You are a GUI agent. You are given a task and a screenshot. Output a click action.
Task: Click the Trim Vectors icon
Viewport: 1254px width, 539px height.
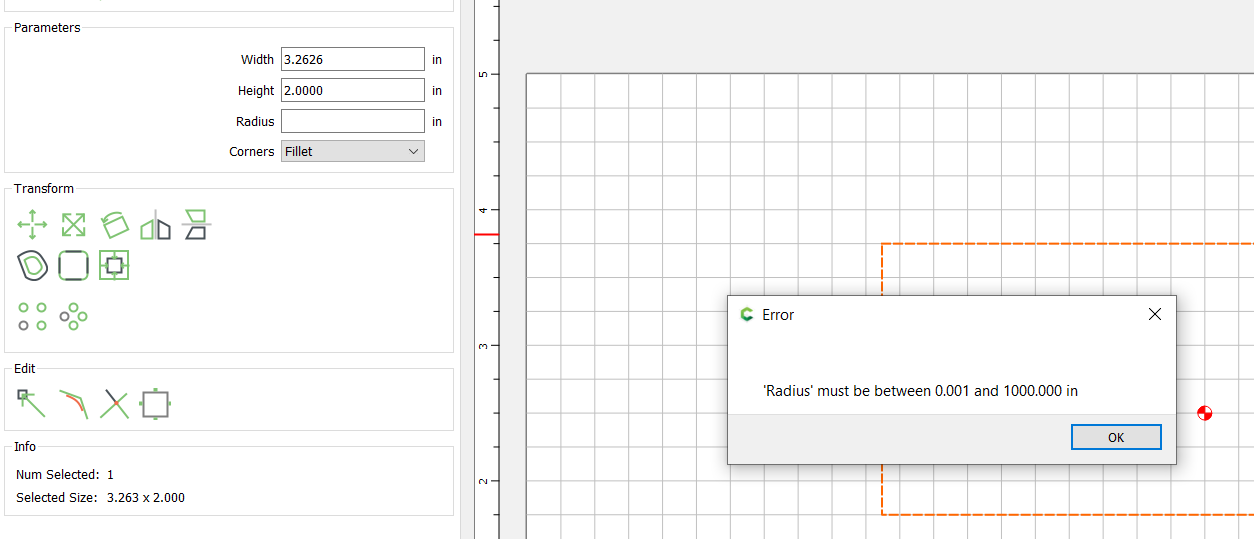pos(114,403)
